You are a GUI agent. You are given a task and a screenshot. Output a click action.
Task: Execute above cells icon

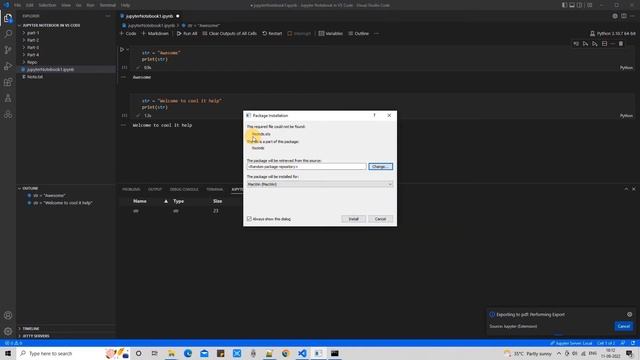click(585, 44)
